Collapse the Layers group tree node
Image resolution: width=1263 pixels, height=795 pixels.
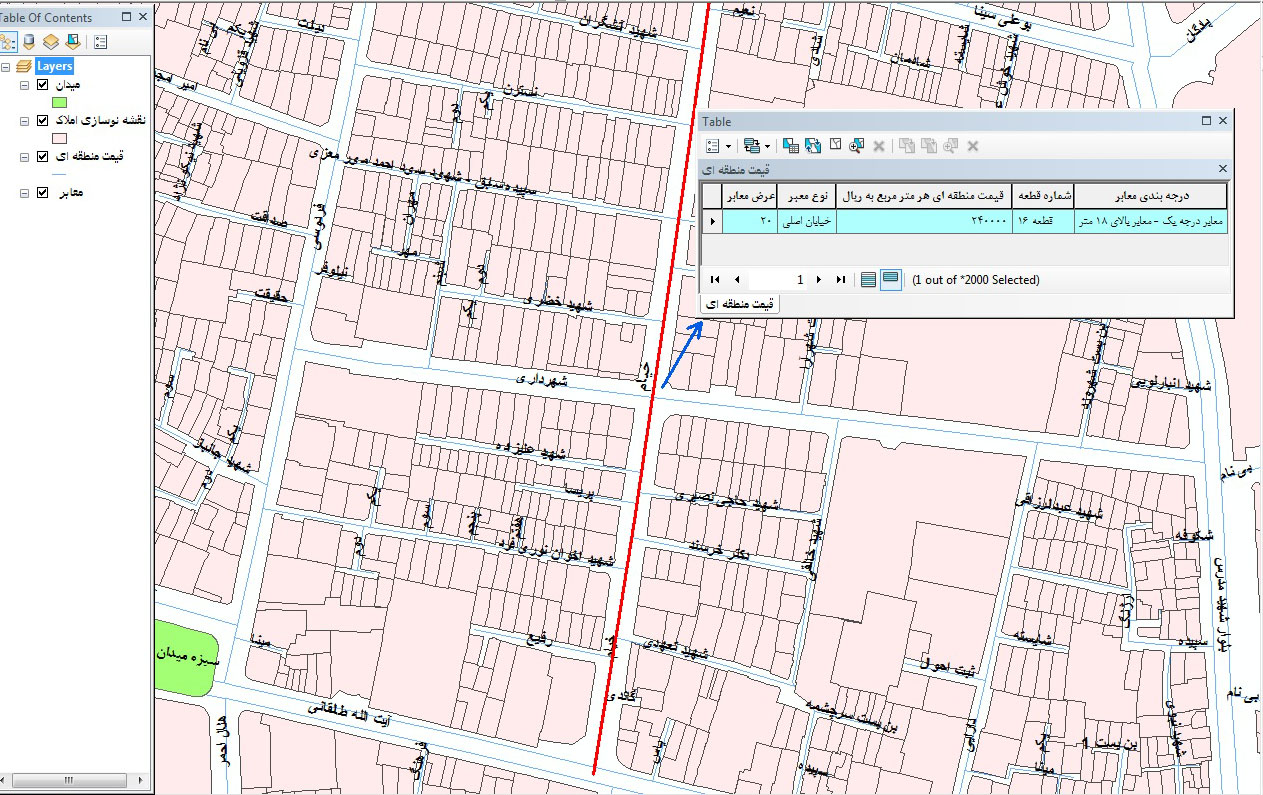(7, 67)
